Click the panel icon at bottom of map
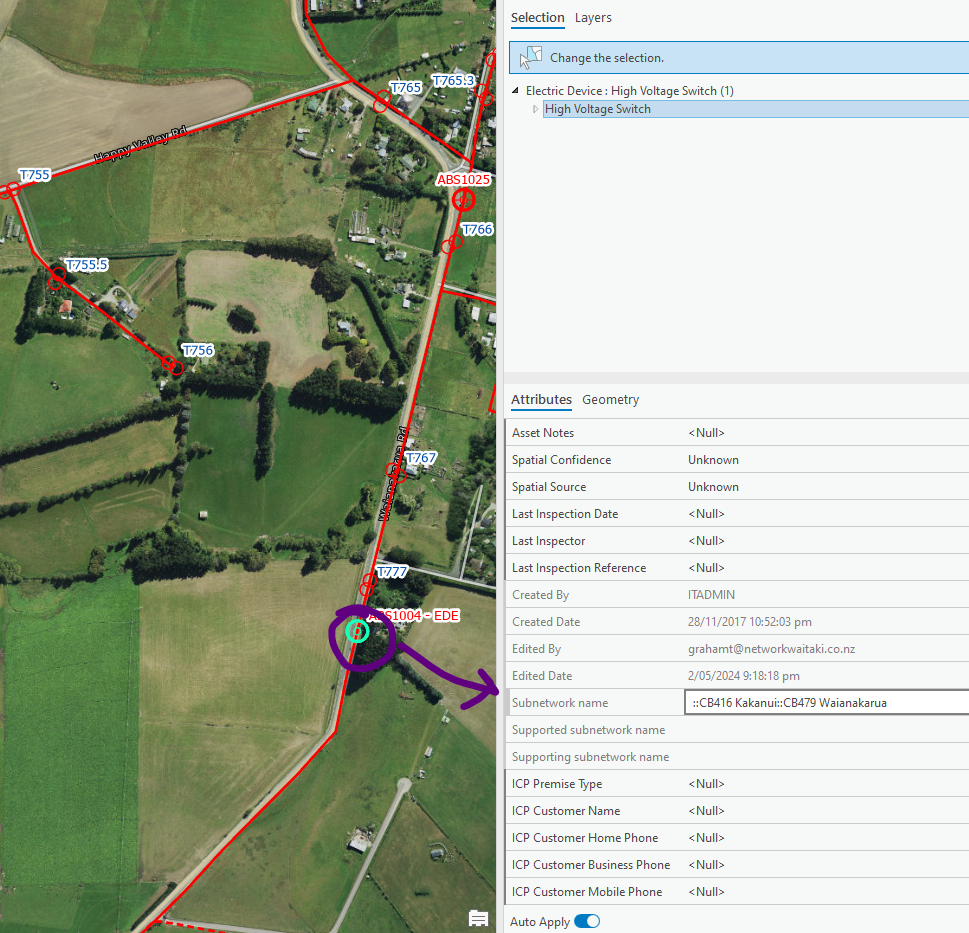Image resolution: width=969 pixels, height=933 pixels. point(478,917)
